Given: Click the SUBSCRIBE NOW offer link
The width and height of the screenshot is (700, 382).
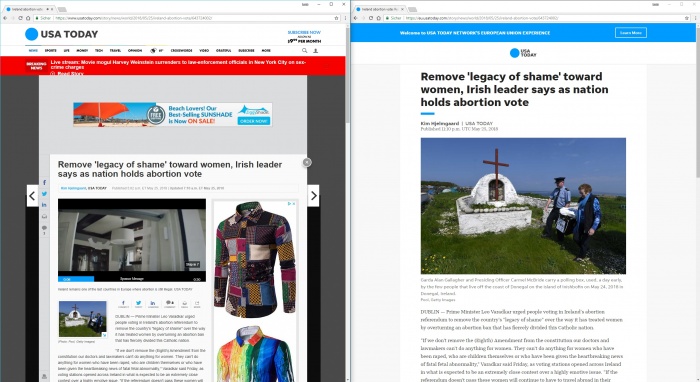Looking at the screenshot, I should pos(304,37).
